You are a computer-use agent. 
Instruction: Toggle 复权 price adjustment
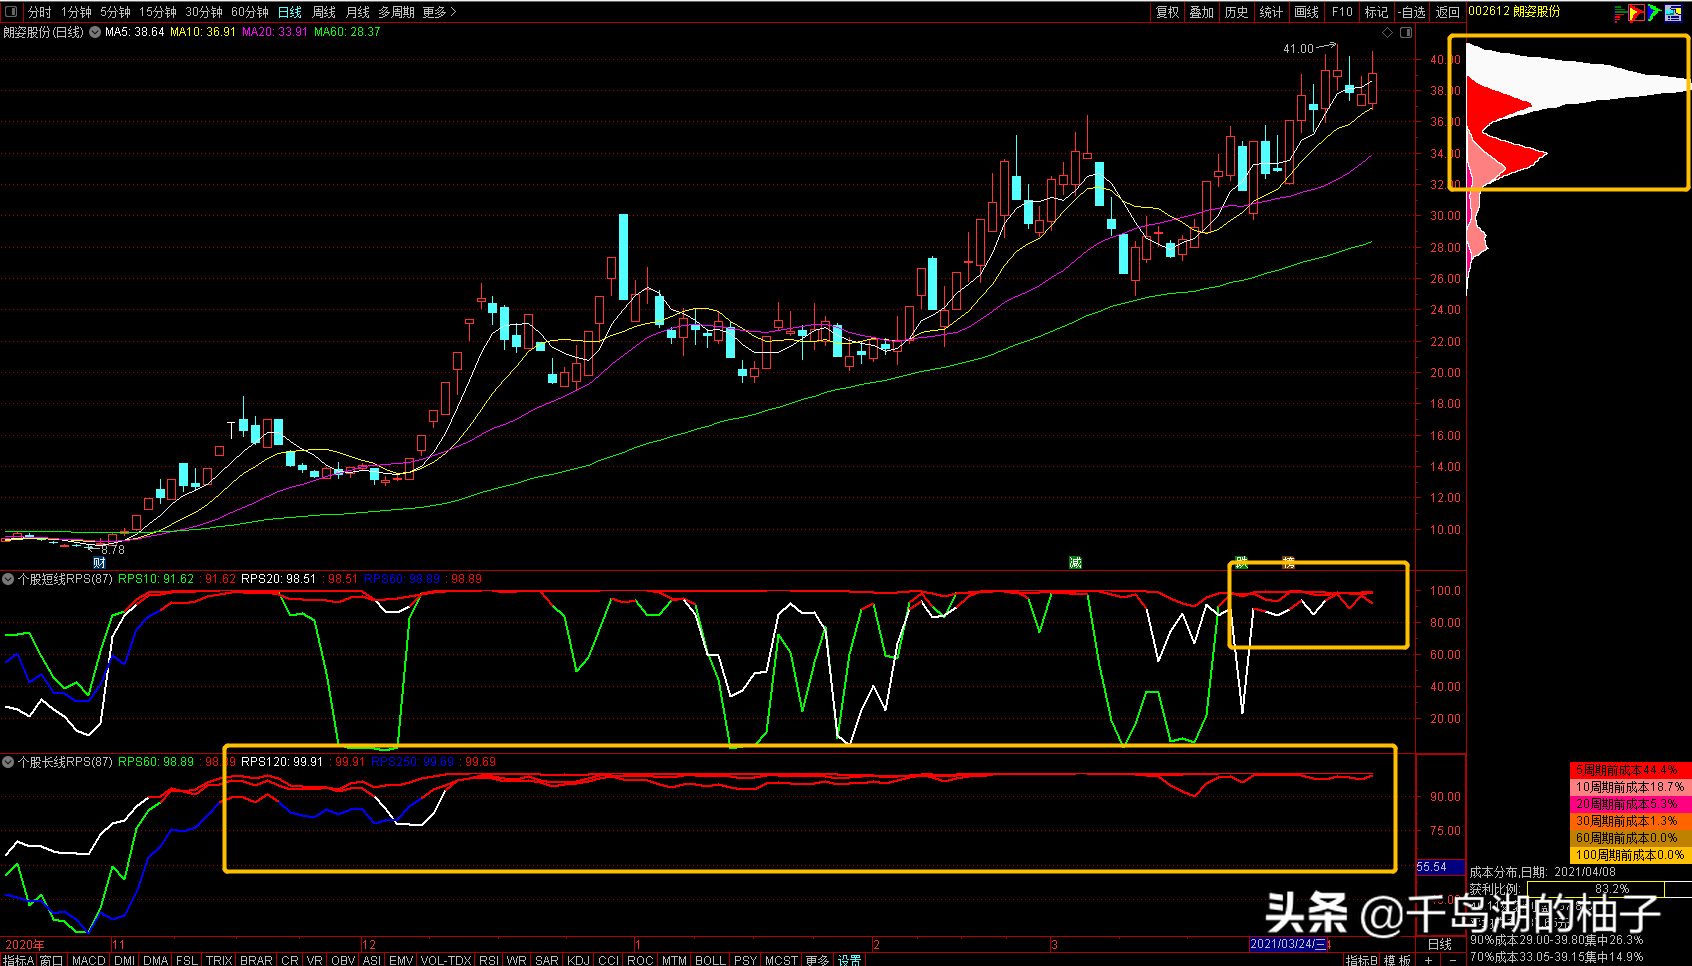tap(1167, 12)
